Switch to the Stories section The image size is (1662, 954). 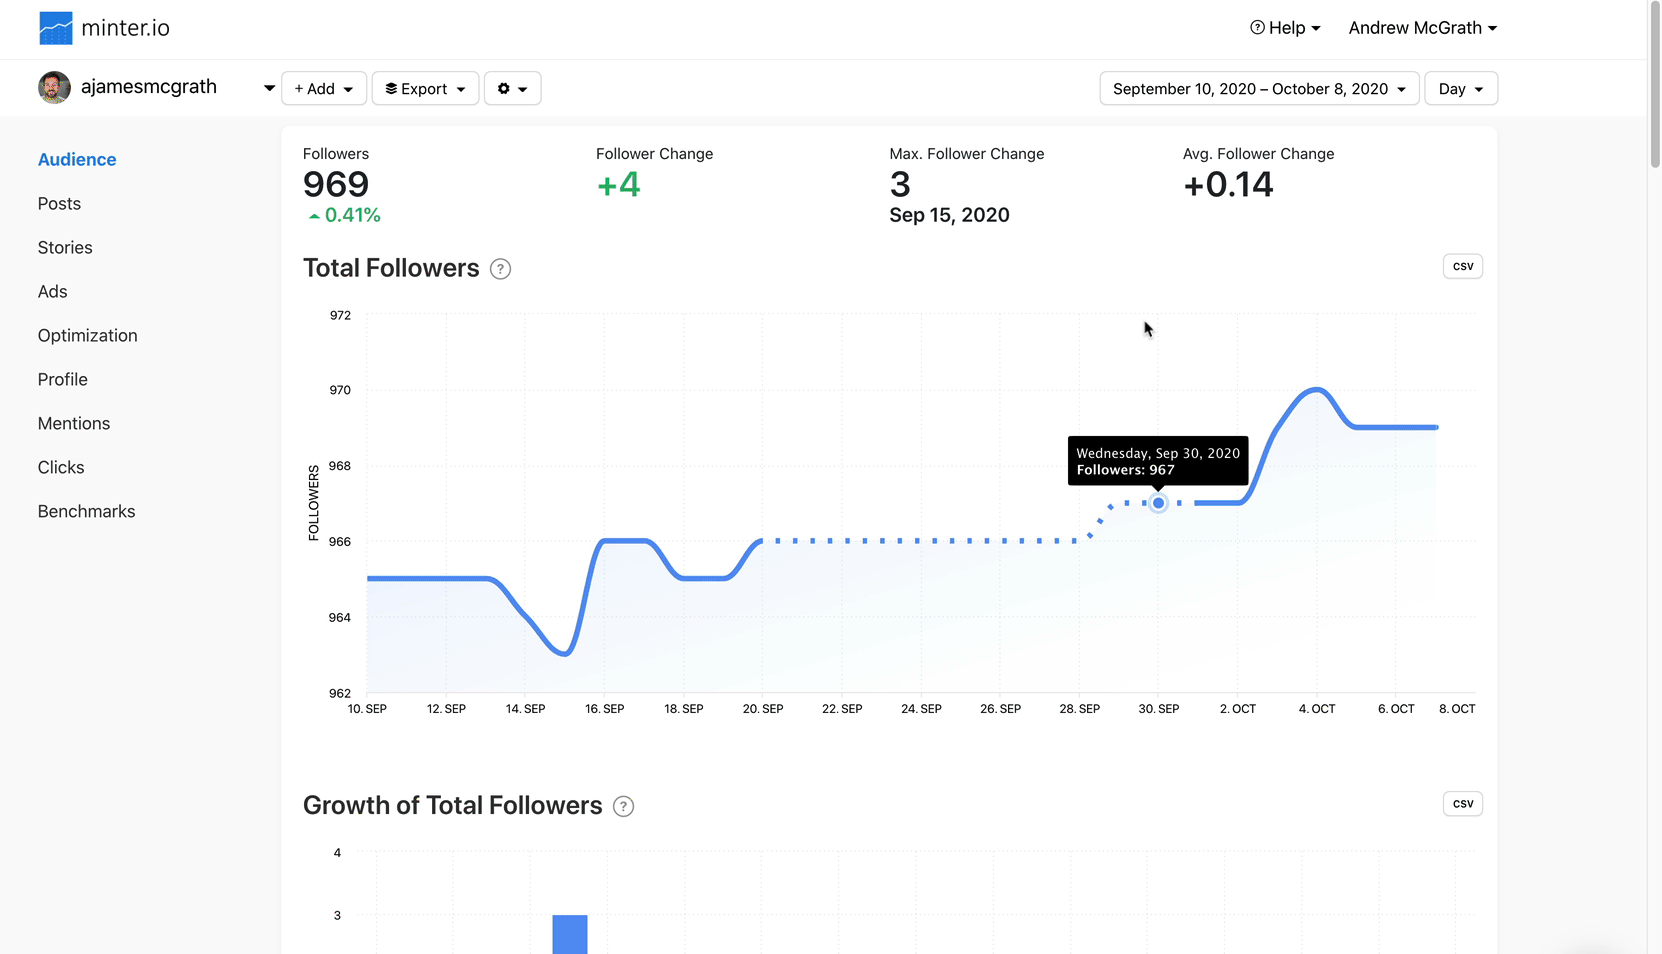(65, 248)
